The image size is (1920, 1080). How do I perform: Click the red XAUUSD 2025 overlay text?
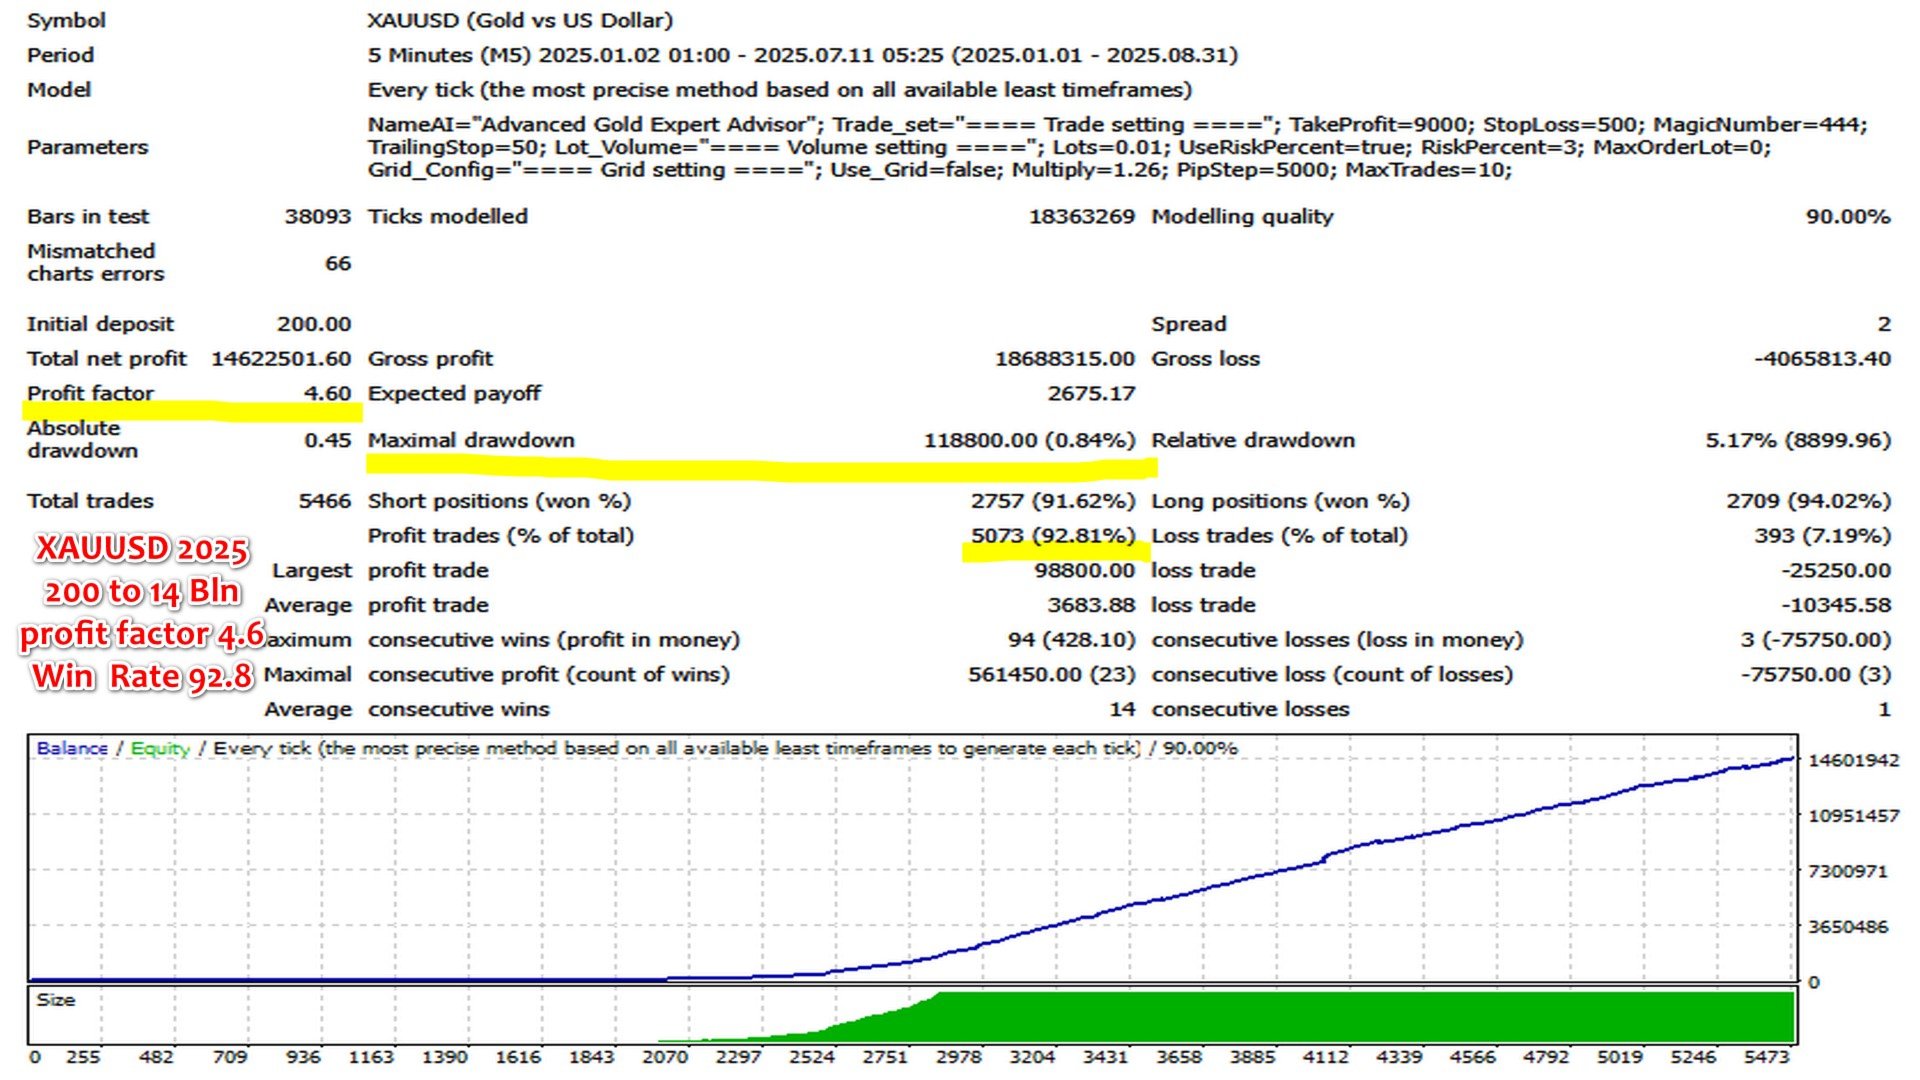click(142, 549)
